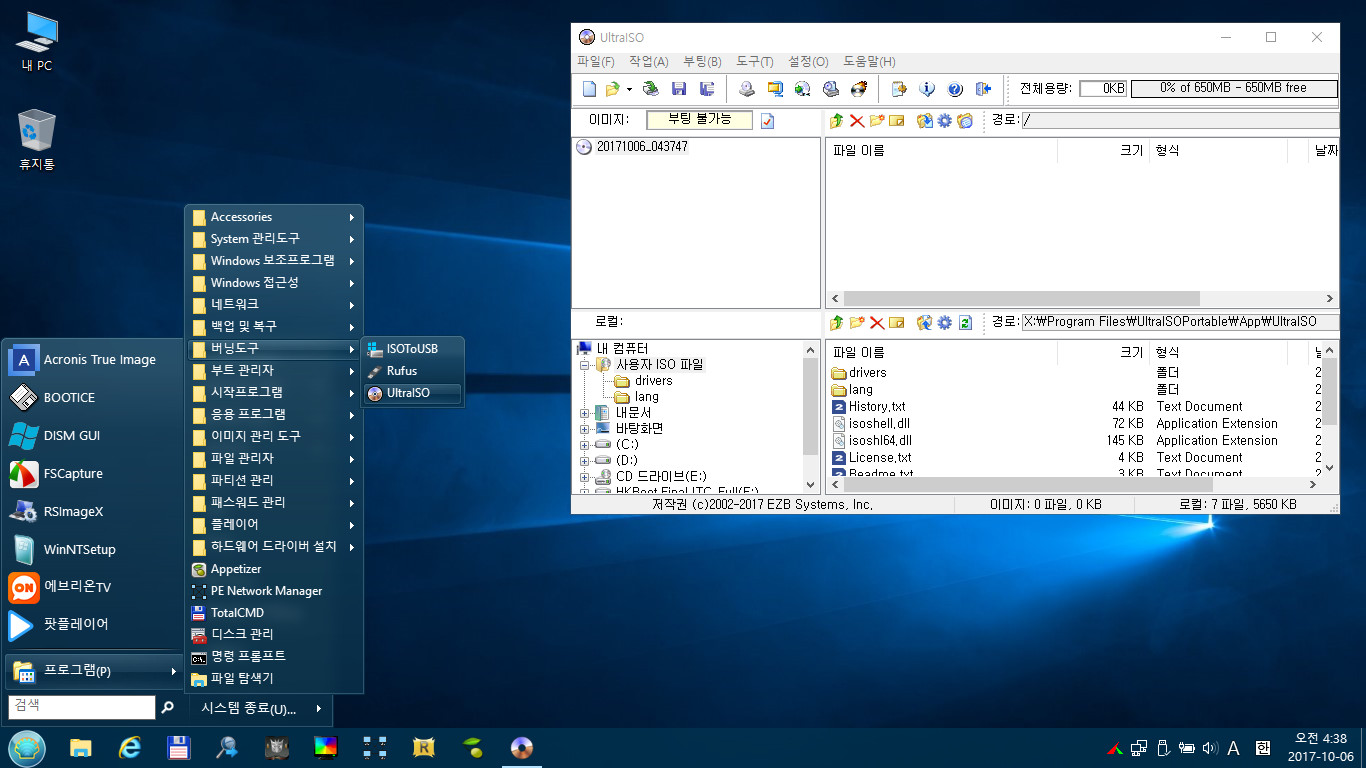The height and width of the screenshot is (768, 1366).
Task: Launch UltraISO from the 버닝도구 submenu
Action: click(412, 393)
